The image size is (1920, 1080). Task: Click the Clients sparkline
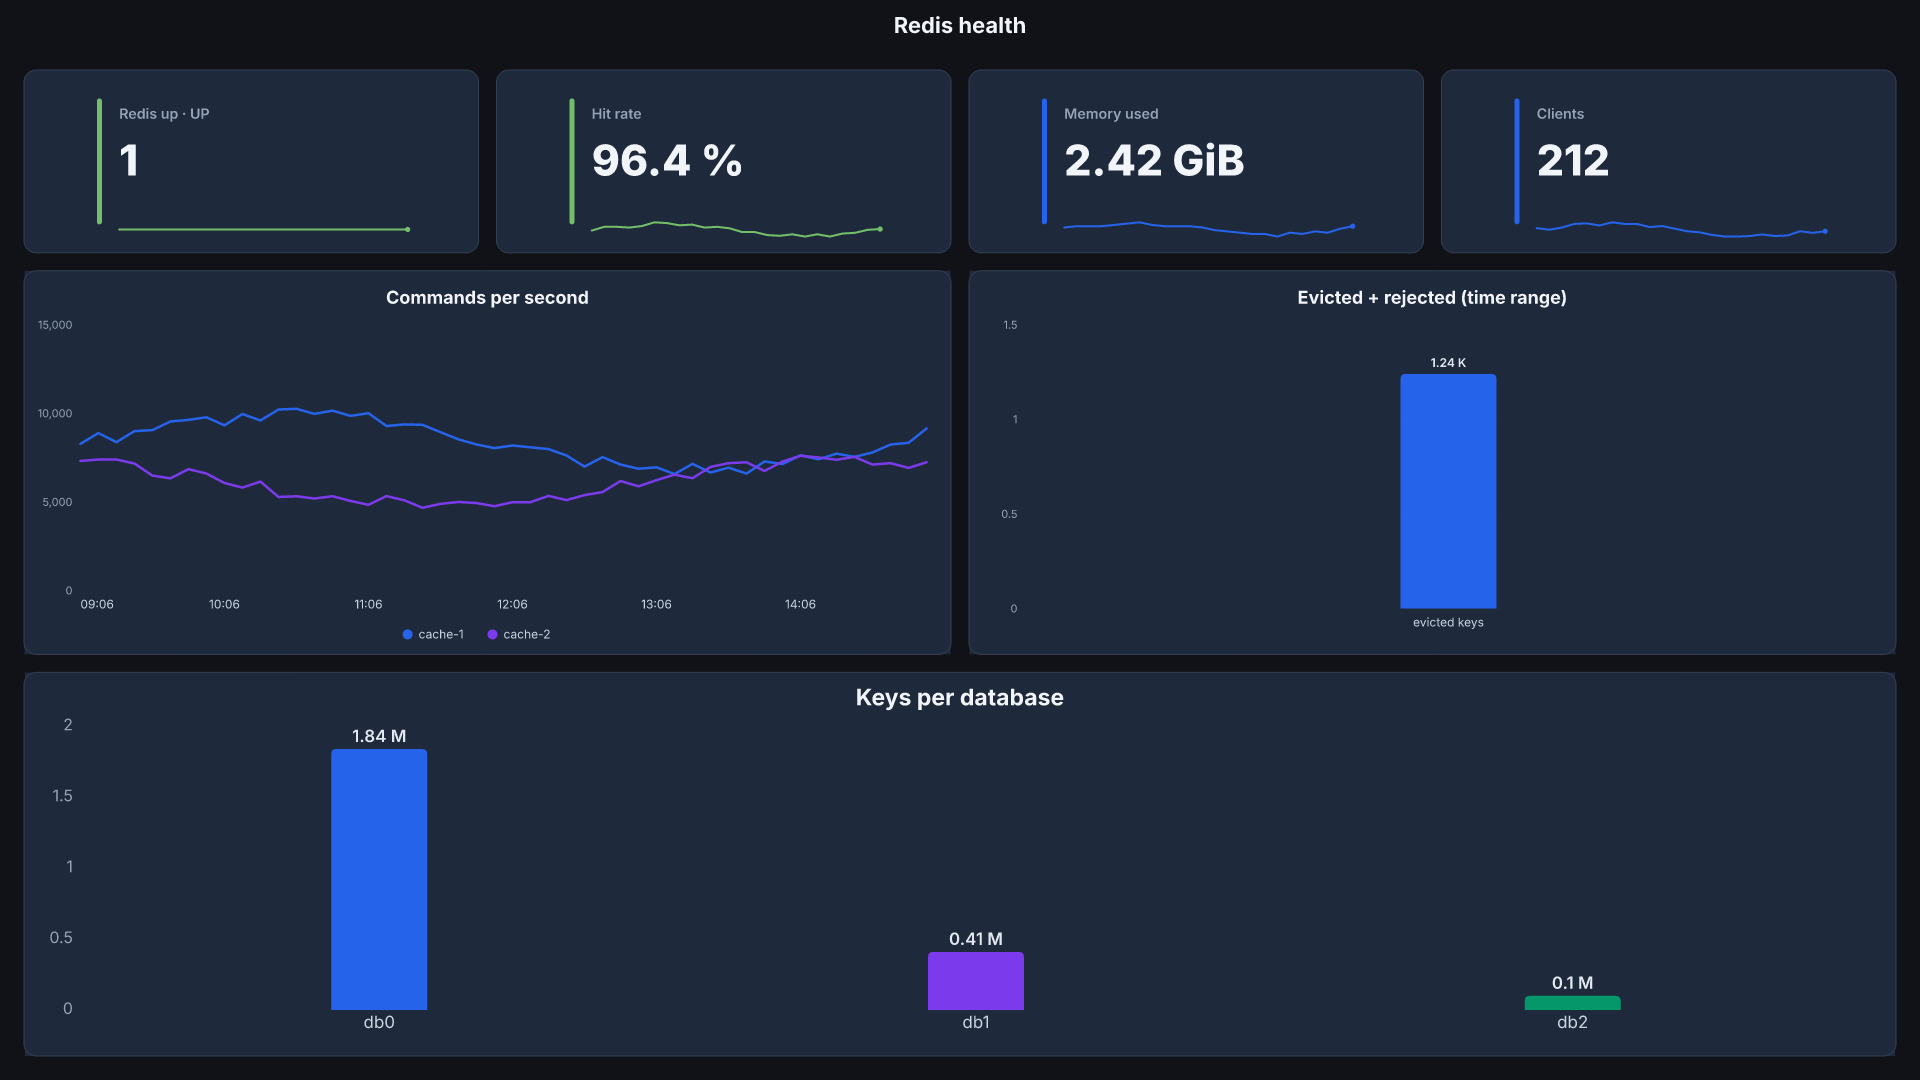1681,229
